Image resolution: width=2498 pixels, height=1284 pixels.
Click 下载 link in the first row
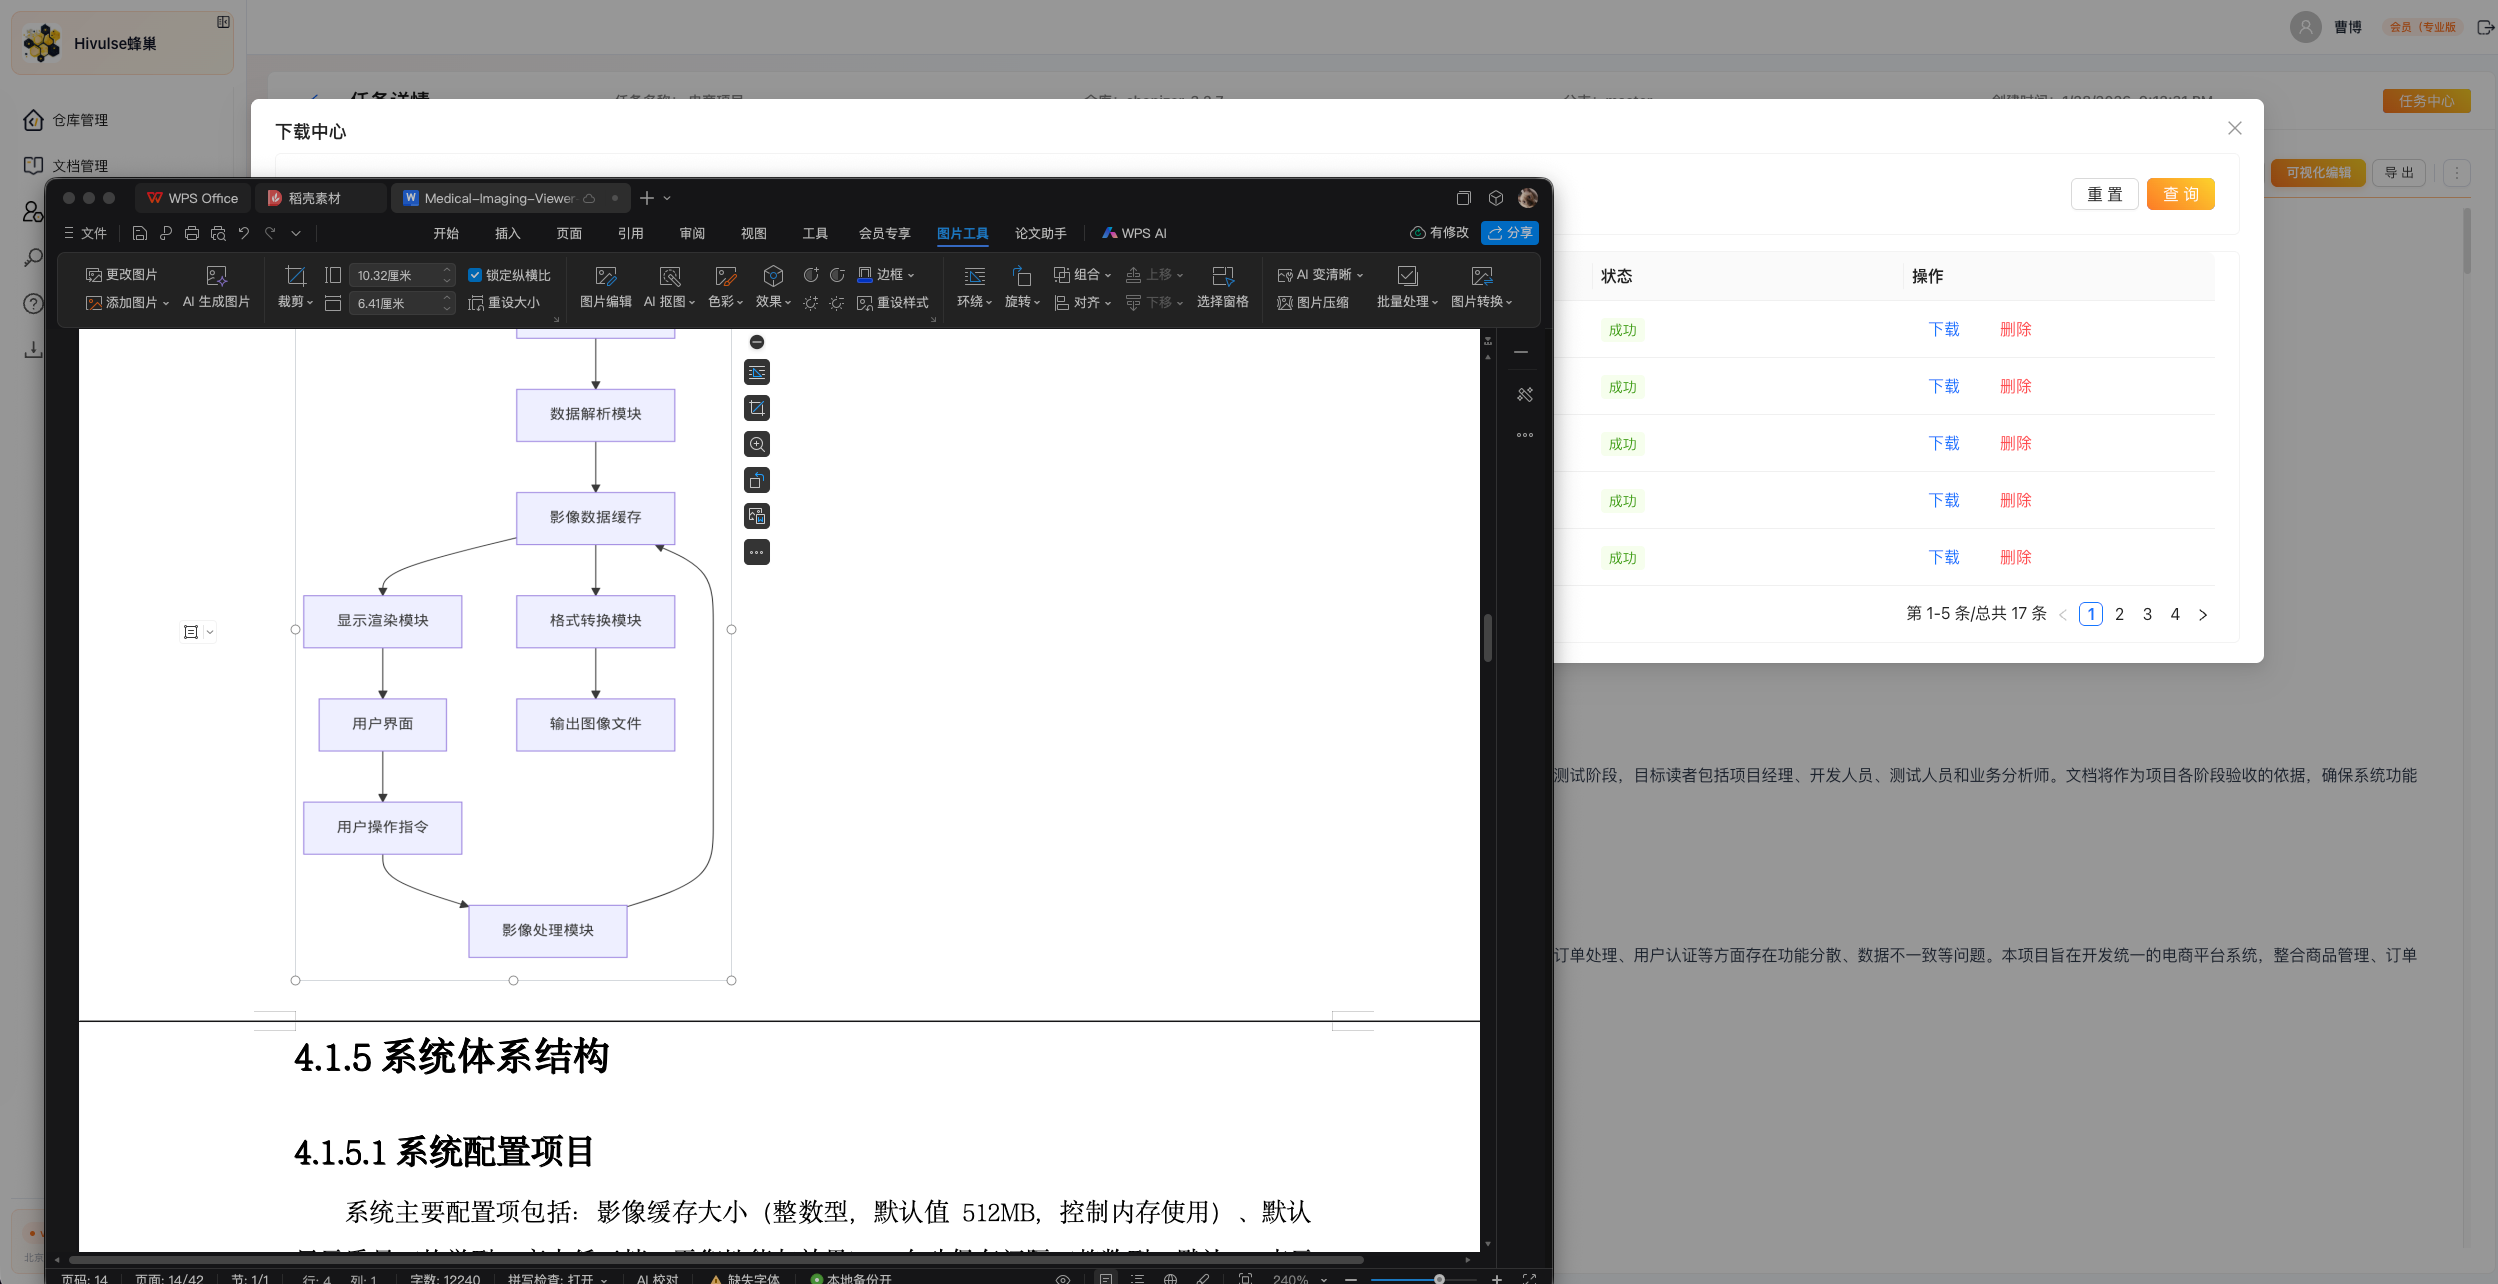(x=1944, y=329)
